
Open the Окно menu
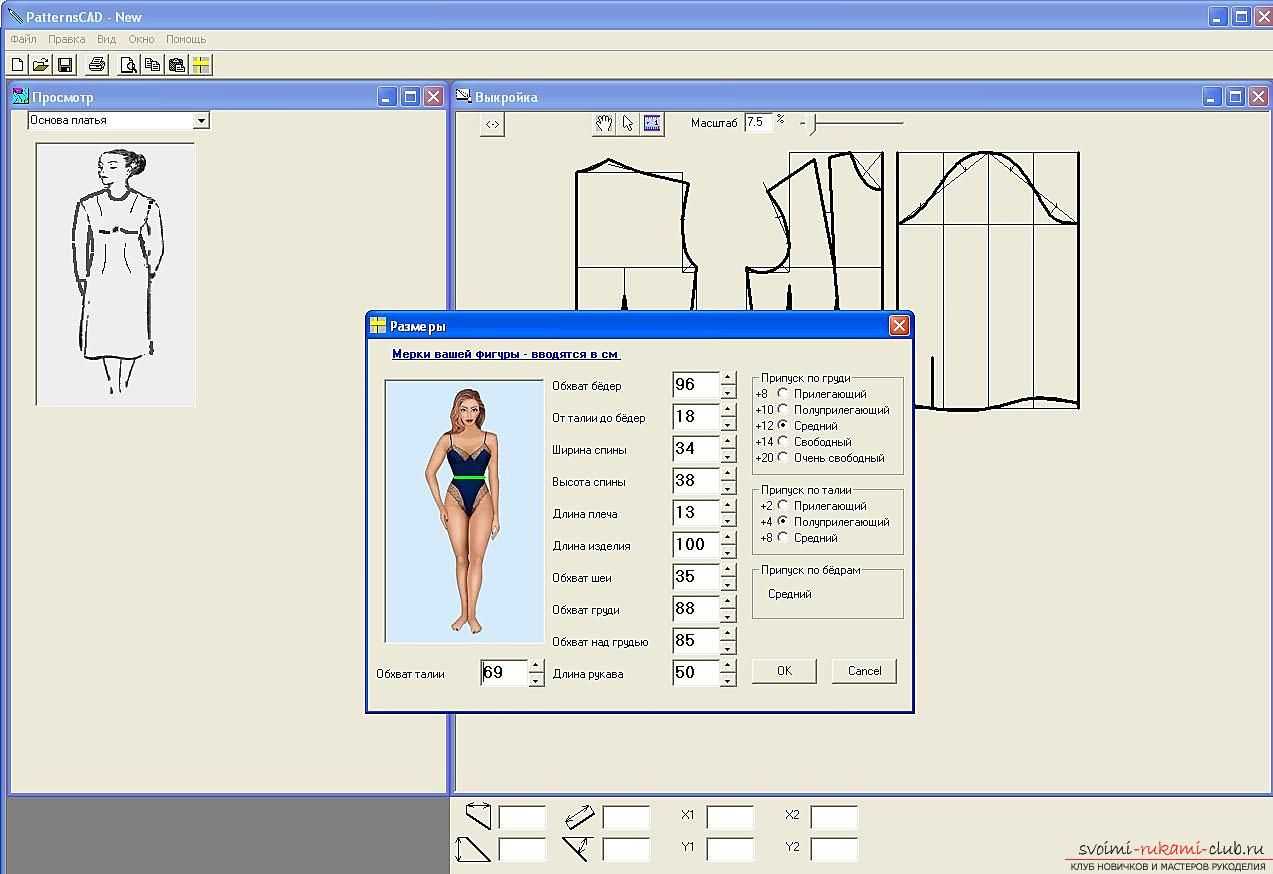142,40
